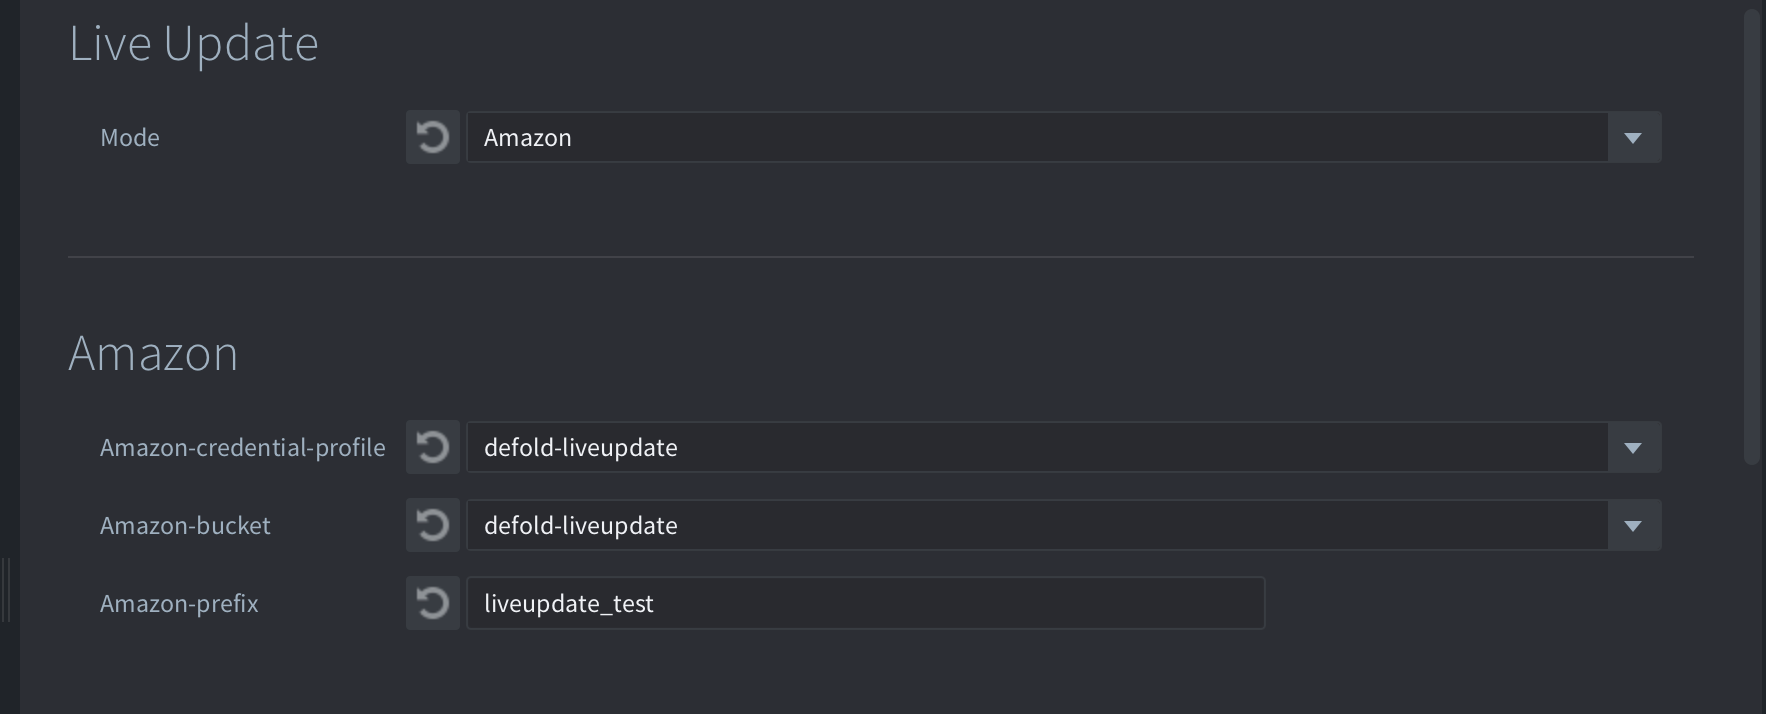
Task: Open the Amazon-bucket dropdown arrow
Action: (1634, 525)
